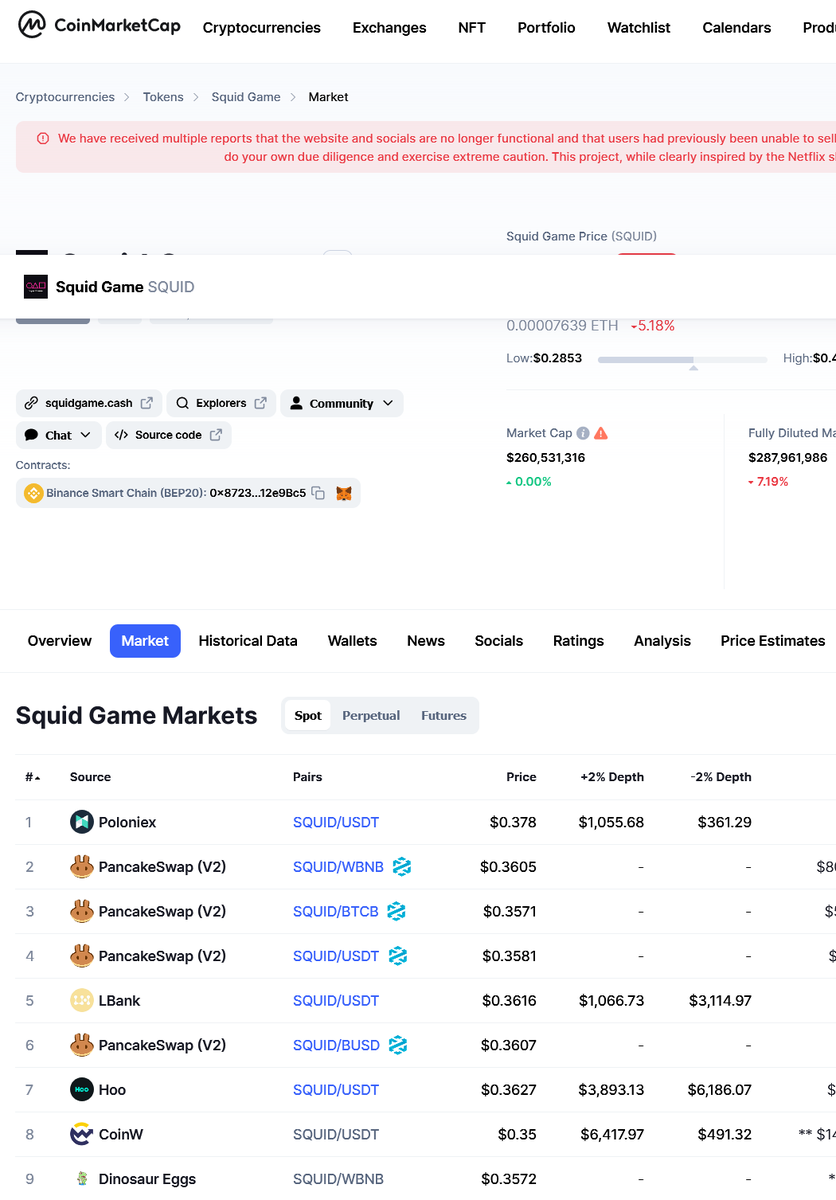Click swap icon beside PancakeSwap SQUID/USDT pair

(x=398, y=956)
